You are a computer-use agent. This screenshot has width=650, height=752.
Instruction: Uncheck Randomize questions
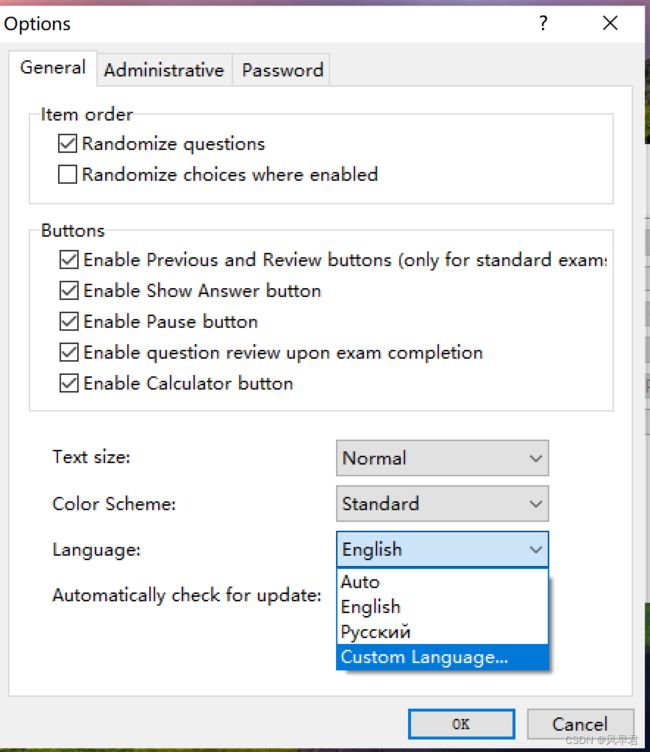click(x=67, y=143)
